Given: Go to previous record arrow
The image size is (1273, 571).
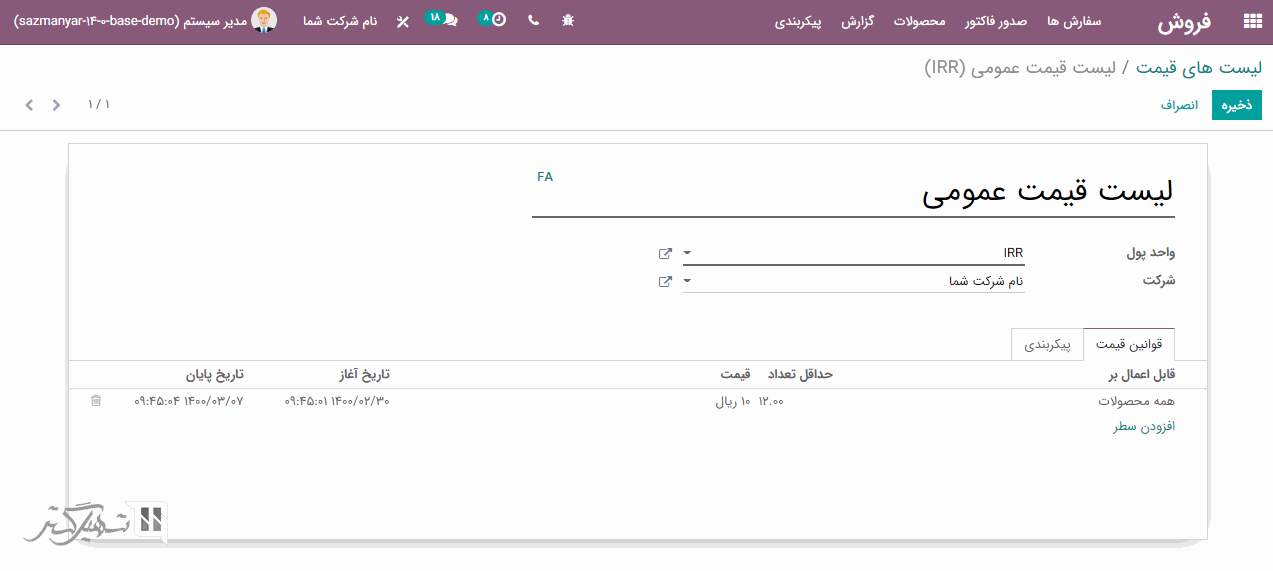Looking at the screenshot, I should (x=56, y=105).
